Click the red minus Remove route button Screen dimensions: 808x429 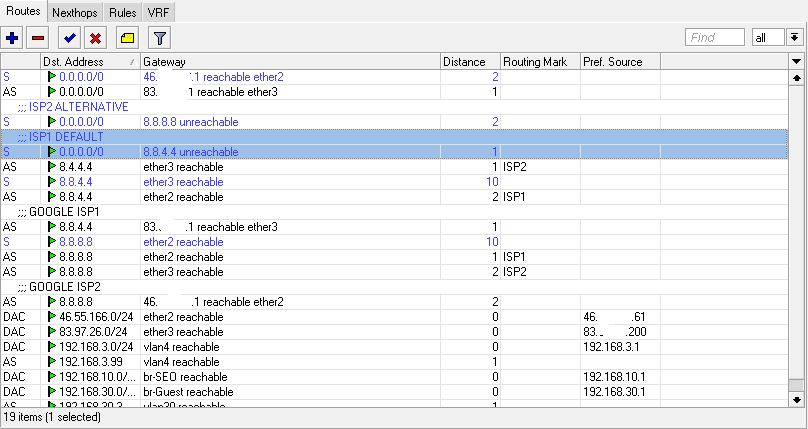coord(38,38)
